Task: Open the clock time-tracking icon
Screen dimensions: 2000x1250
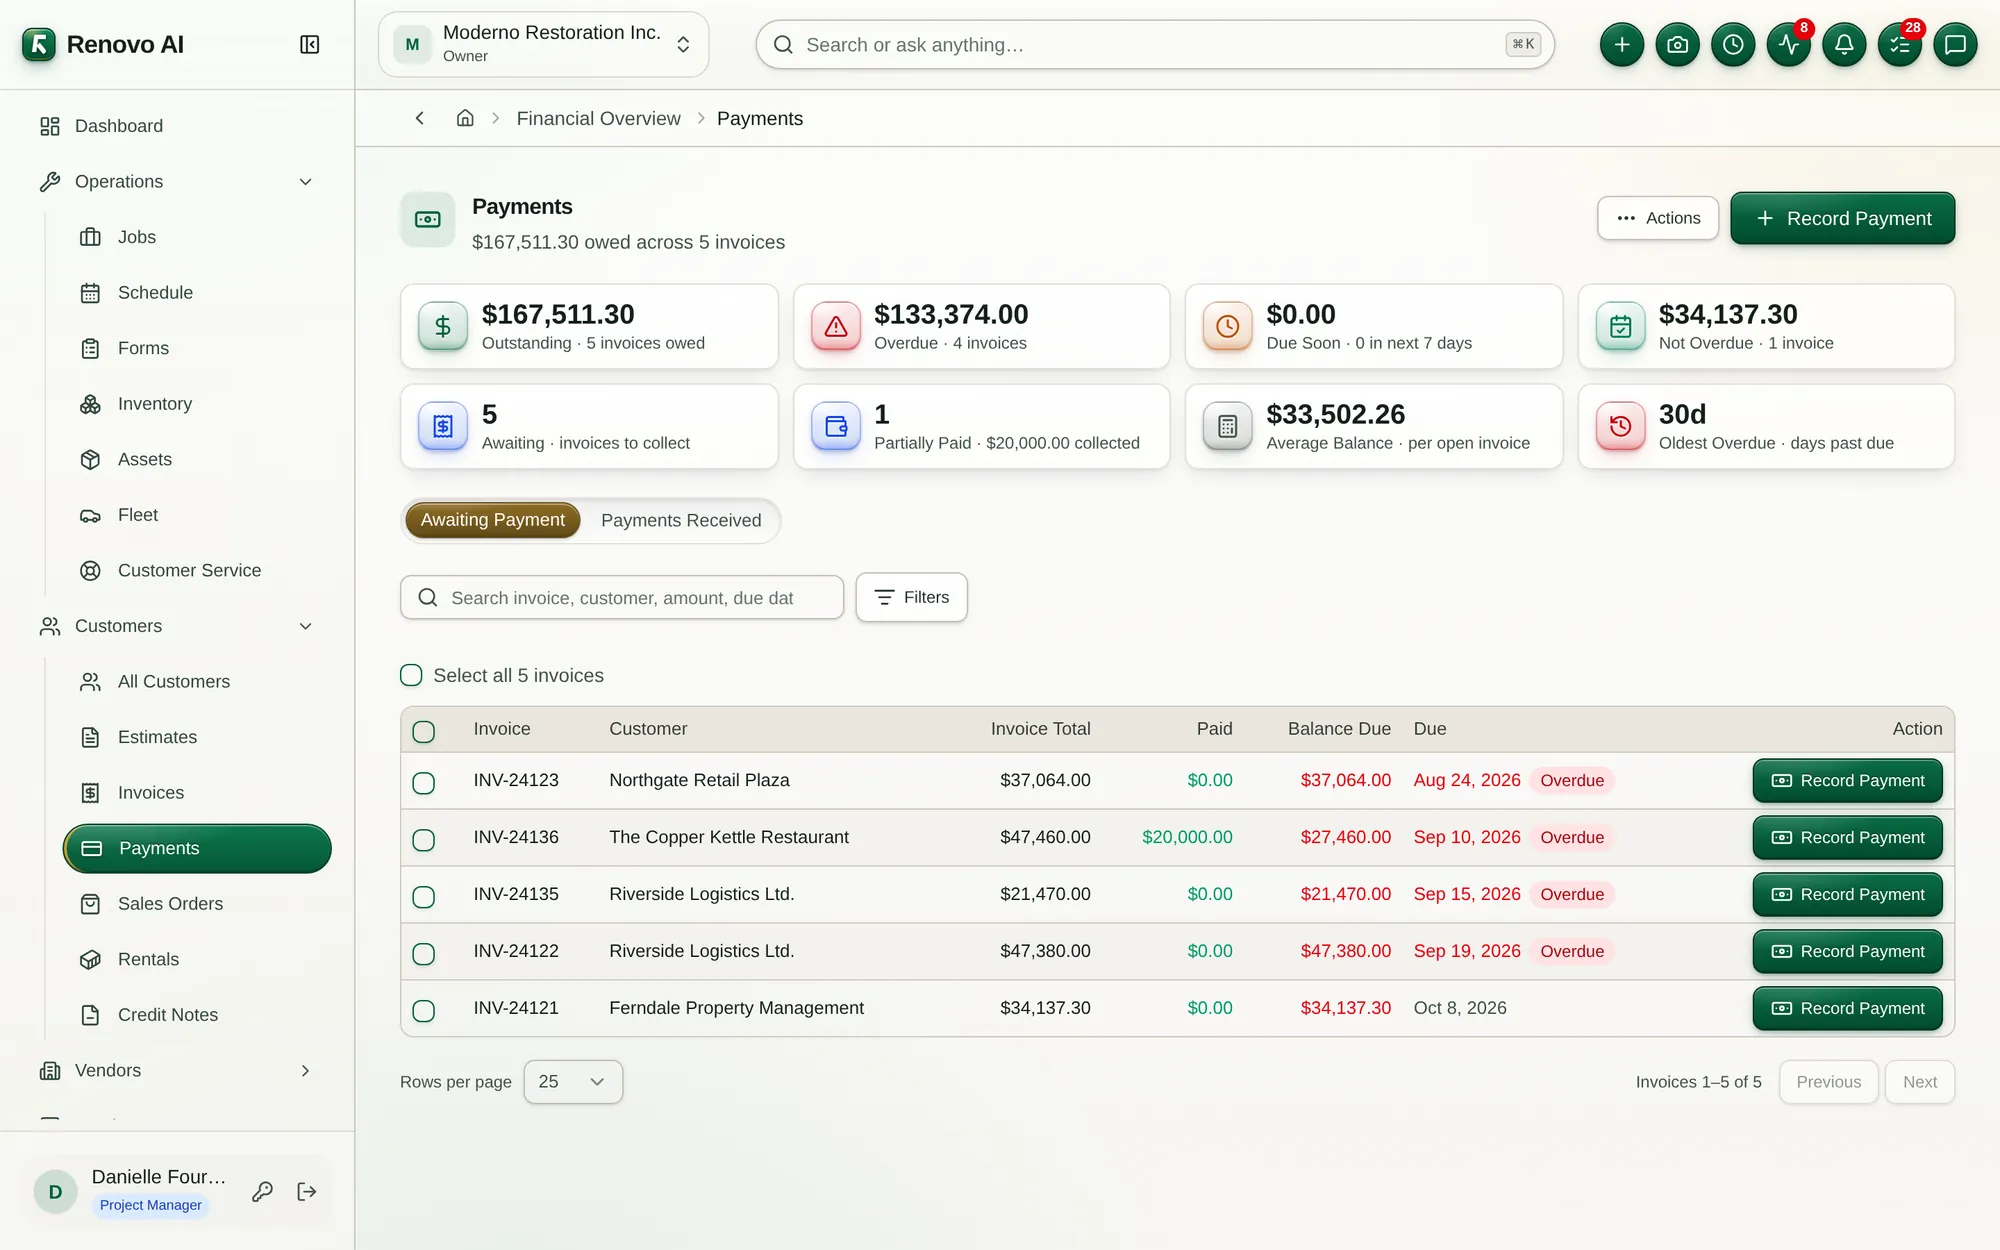Action: pyautogui.click(x=1733, y=45)
